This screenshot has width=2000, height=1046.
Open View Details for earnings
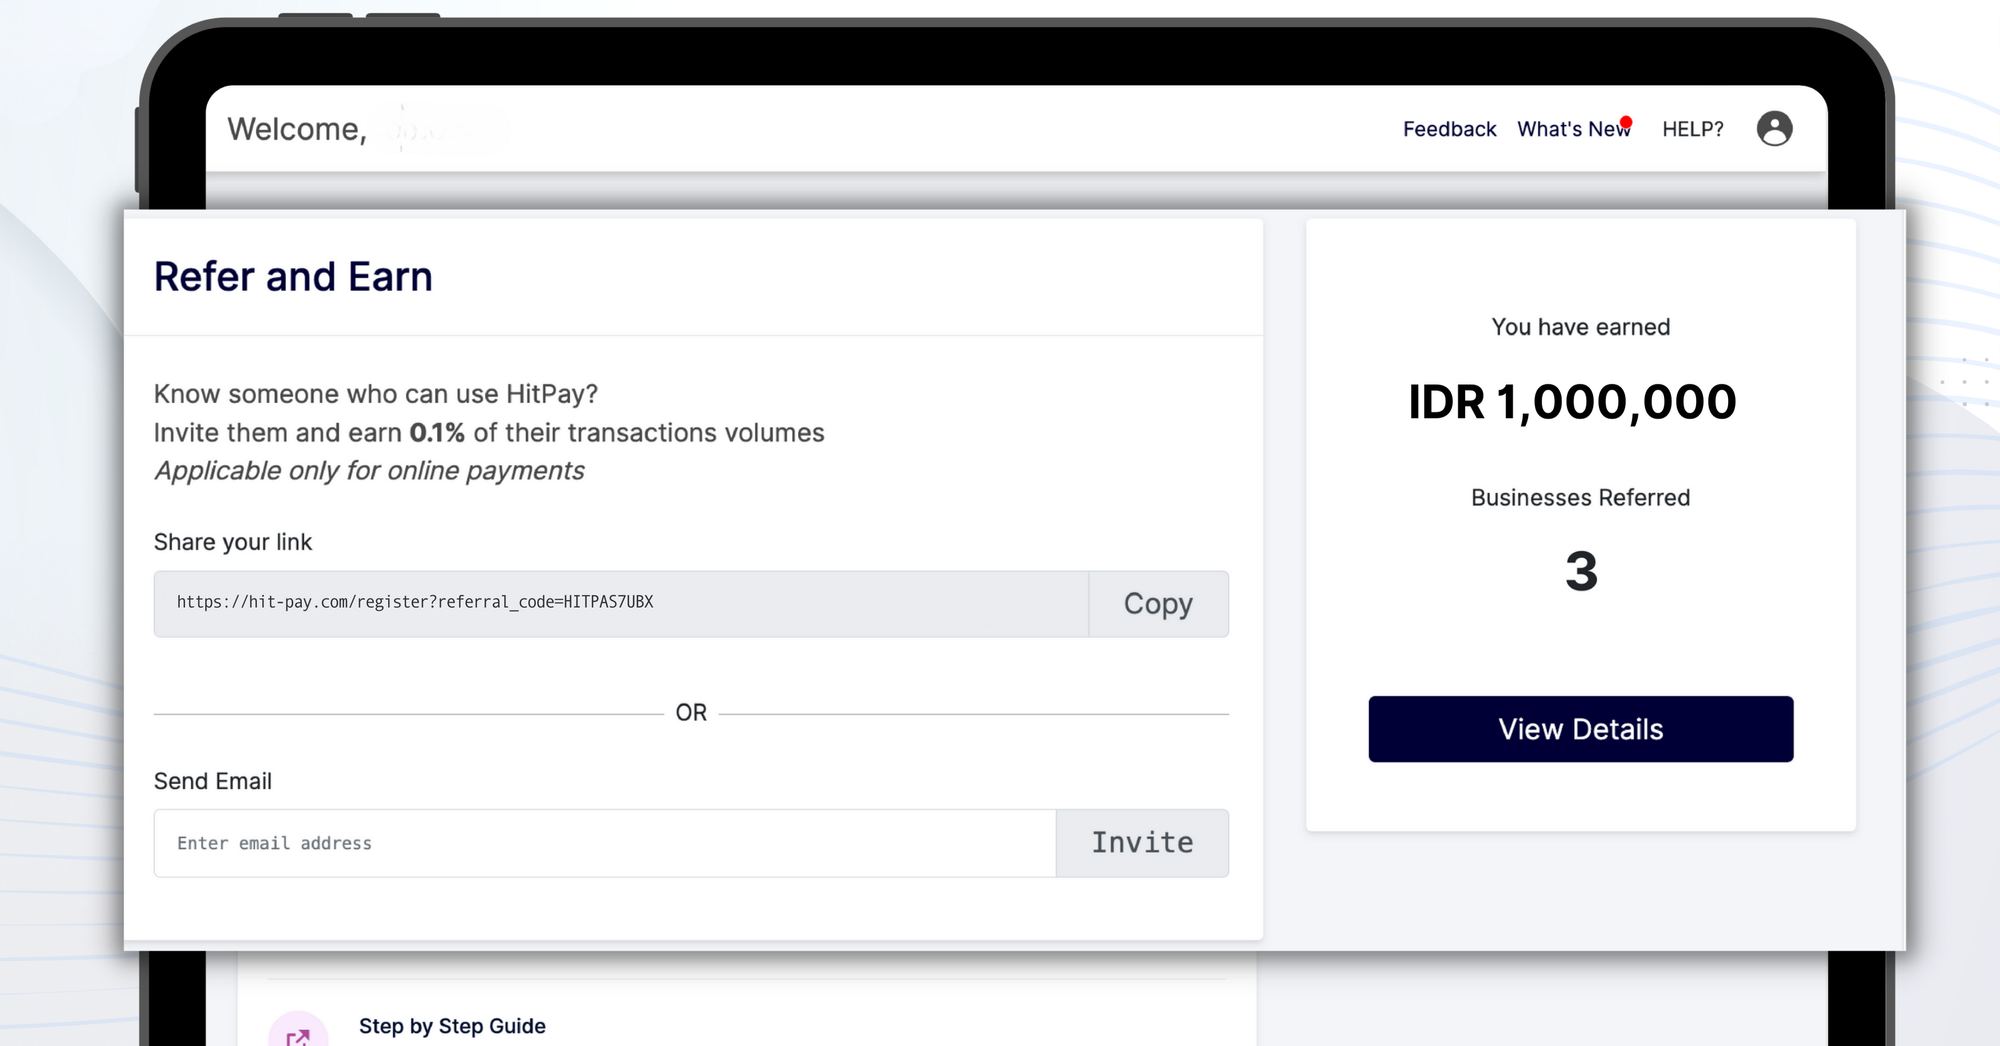pyautogui.click(x=1581, y=729)
